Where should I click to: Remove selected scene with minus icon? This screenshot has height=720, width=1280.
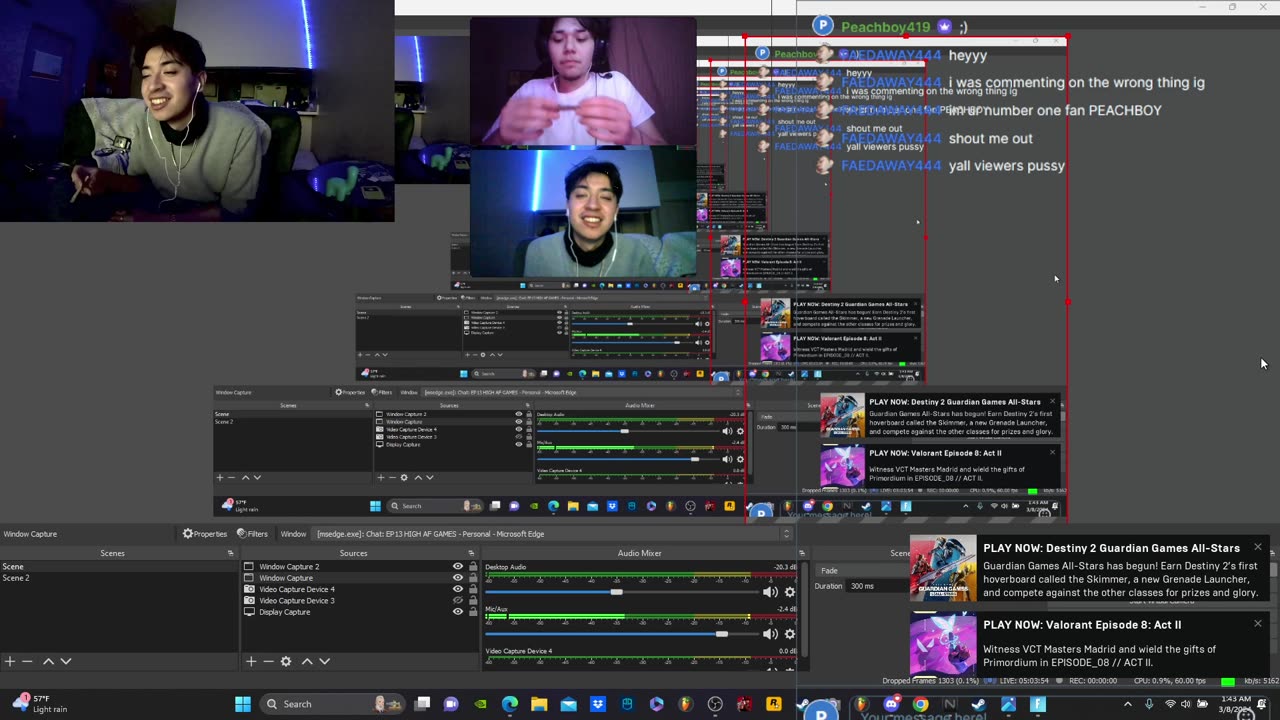point(28,661)
